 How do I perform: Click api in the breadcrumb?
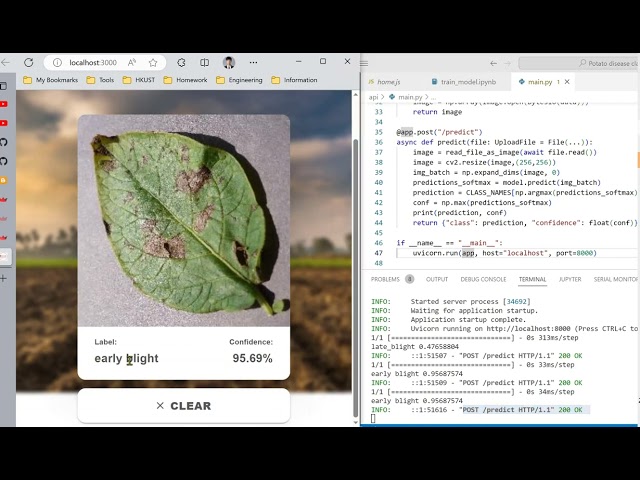click(373, 97)
